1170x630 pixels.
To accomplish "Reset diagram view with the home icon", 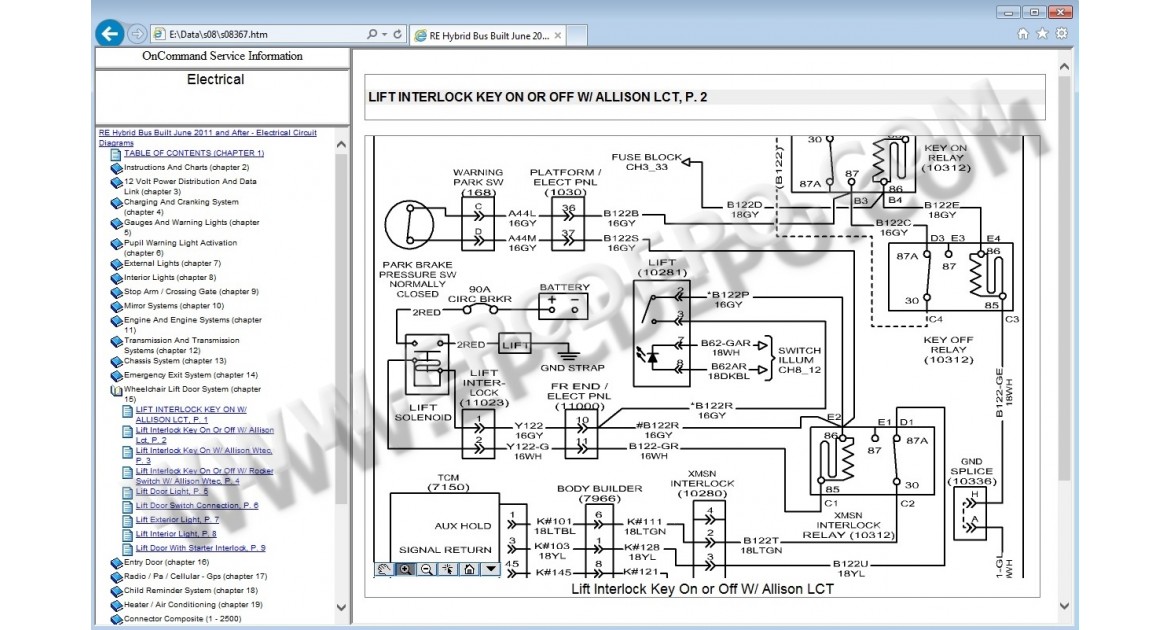I will click(469, 569).
